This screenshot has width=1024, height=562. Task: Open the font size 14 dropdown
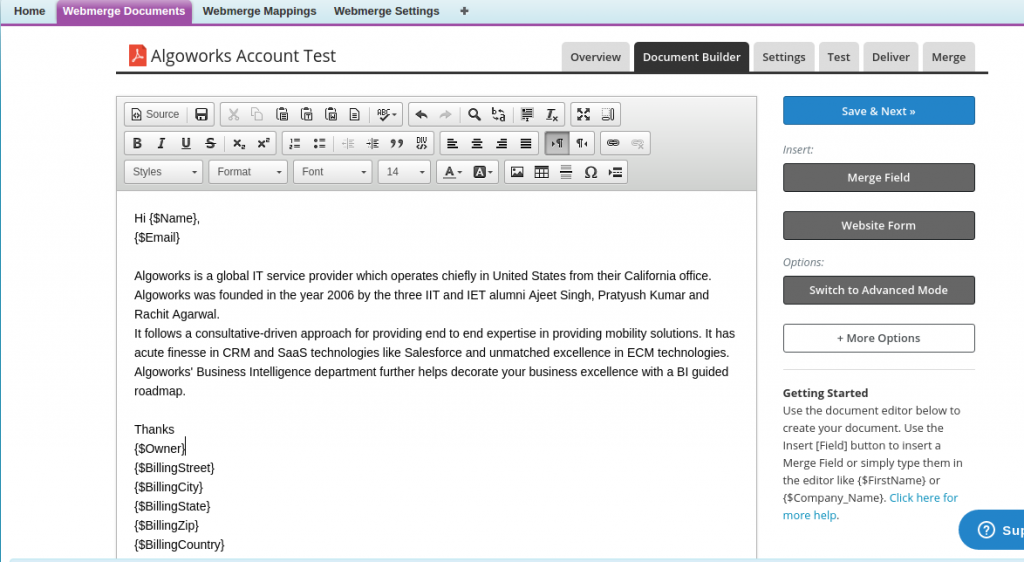pos(404,172)
